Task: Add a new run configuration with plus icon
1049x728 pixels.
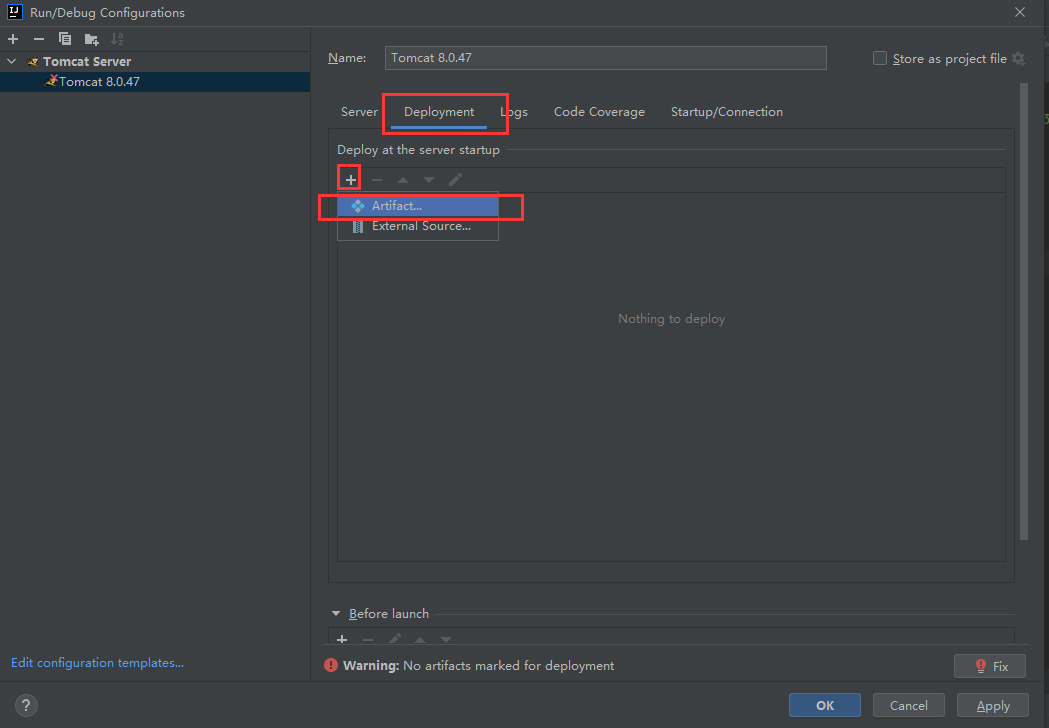Action: [13, 39]
